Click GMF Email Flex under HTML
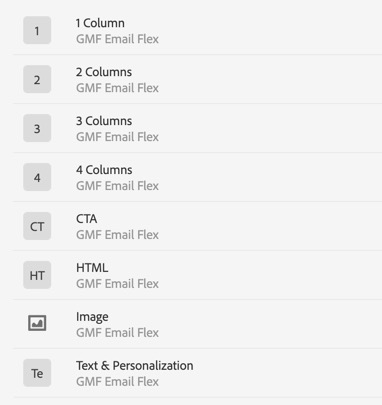This screenshot has height=405, width=382. (x=117, y=284)
